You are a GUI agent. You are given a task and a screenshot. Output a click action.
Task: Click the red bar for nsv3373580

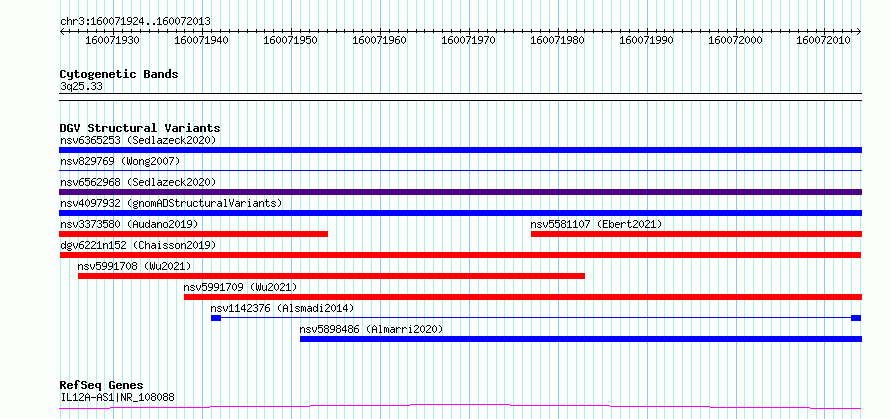click(194, 234)
